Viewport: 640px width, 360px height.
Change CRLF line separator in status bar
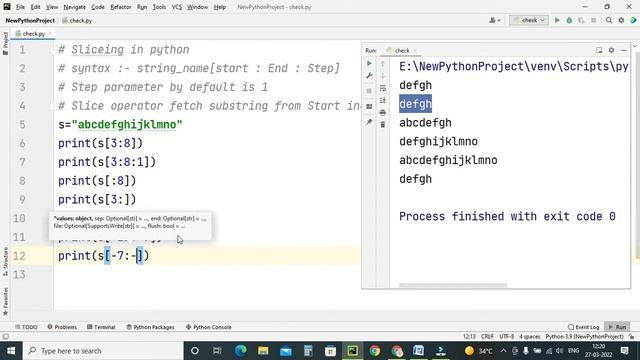pyautogui.click(x=487, y=337)
